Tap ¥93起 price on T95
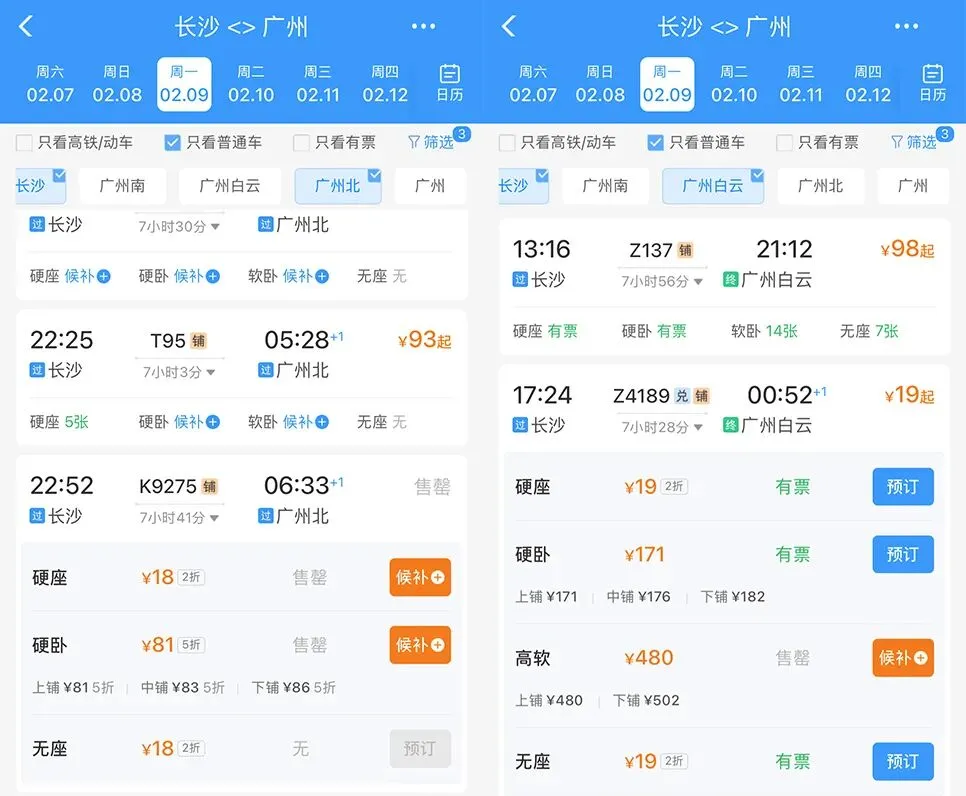Screen dimensions: 966x796 [x=424, y=339]
